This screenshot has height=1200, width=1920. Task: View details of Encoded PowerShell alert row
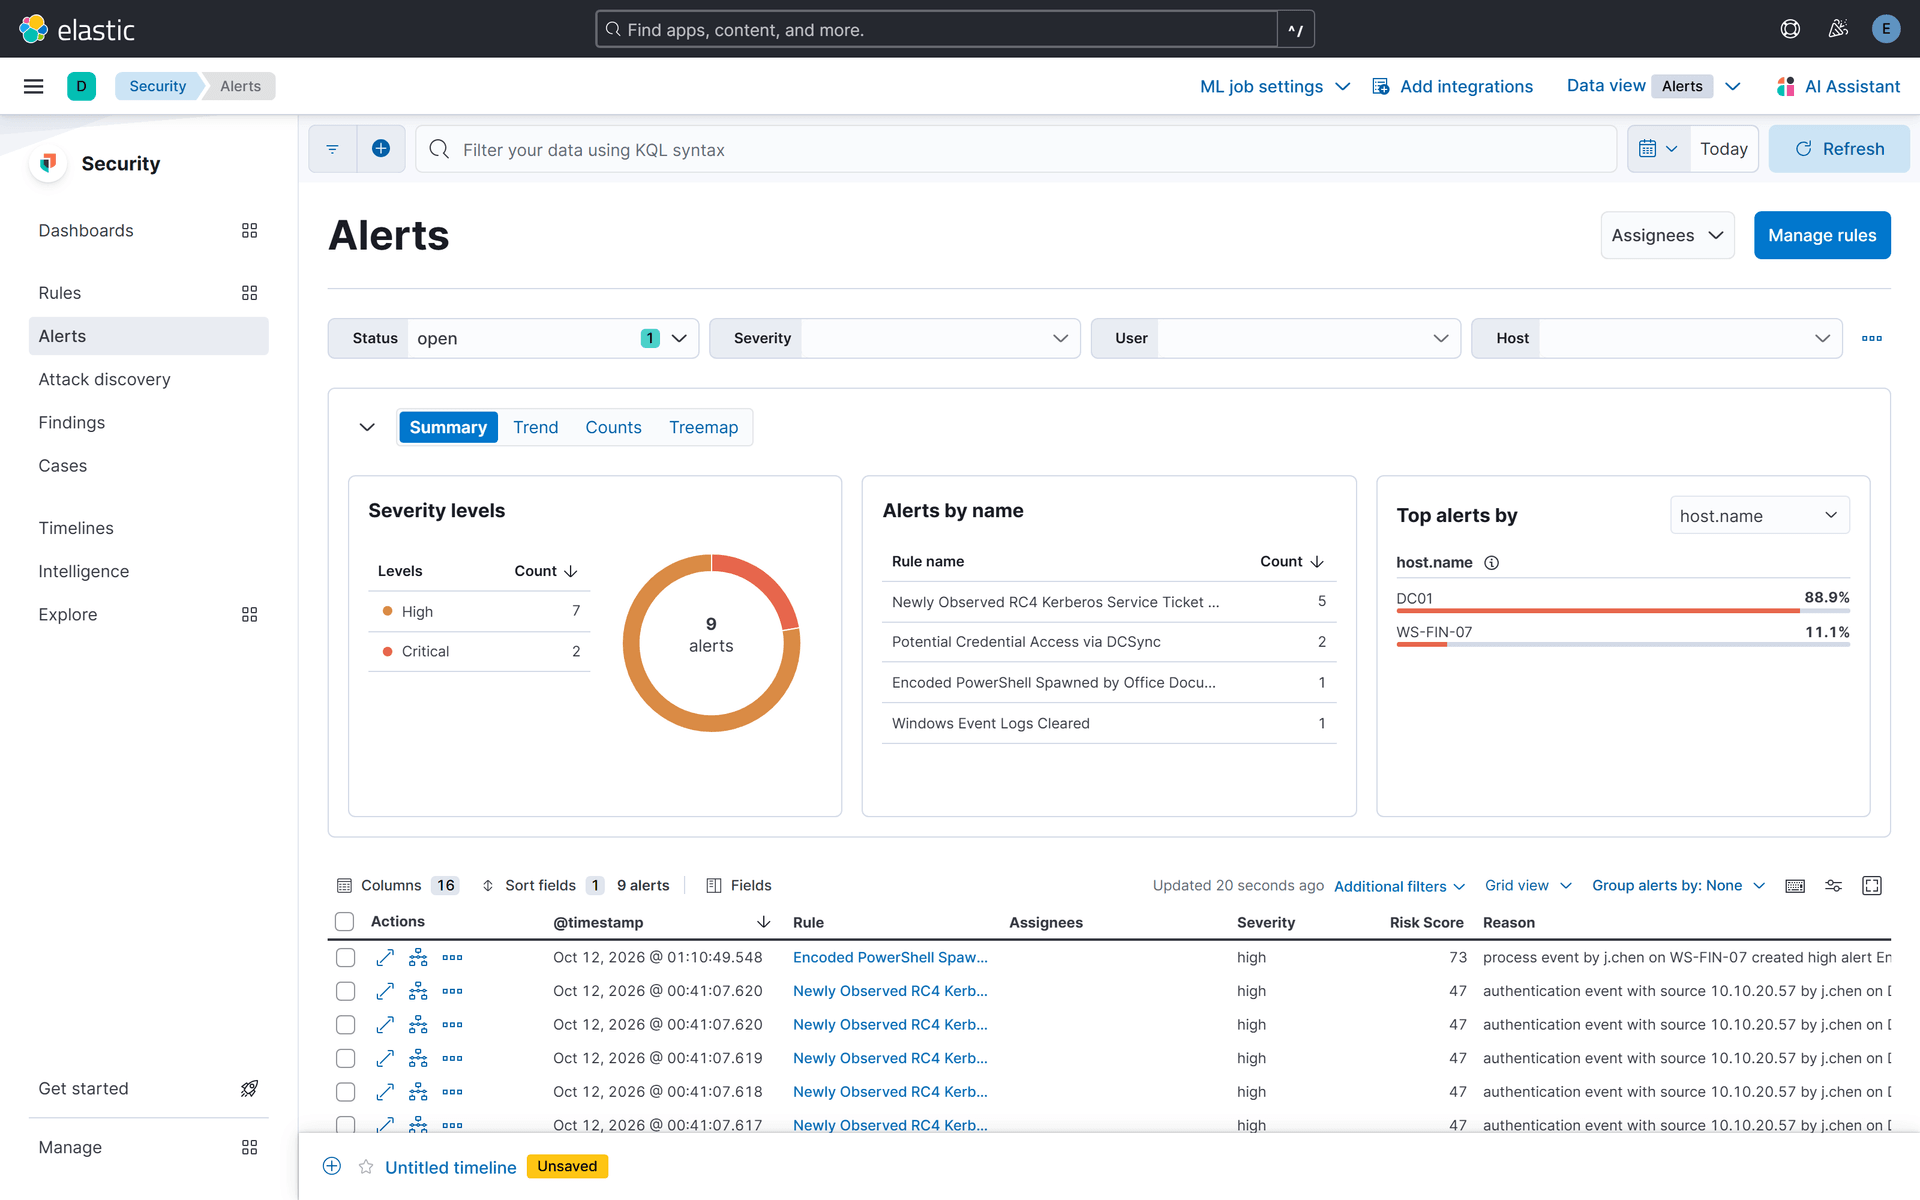(x=385, y=958)
